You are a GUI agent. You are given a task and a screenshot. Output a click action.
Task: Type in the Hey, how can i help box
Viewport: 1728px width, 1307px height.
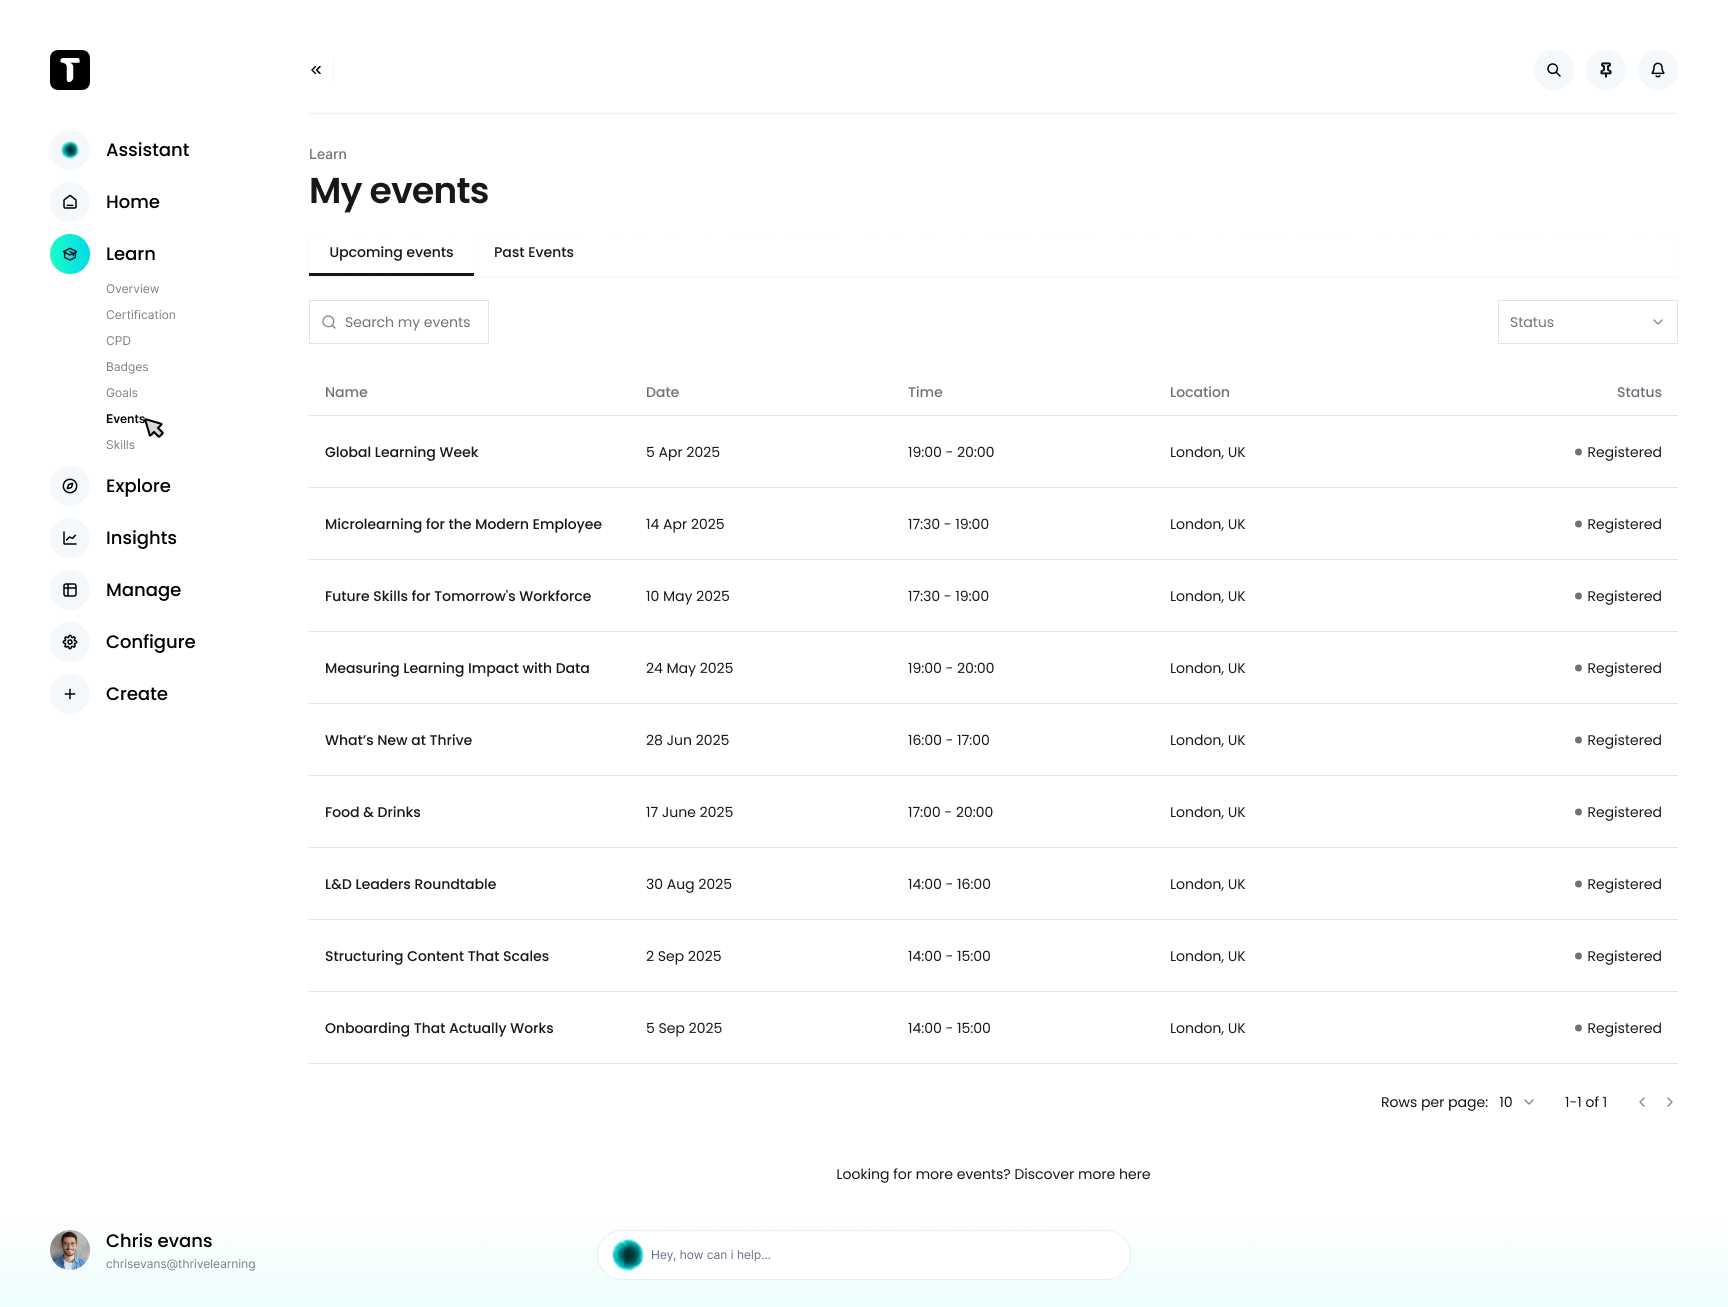point(863,1254)
